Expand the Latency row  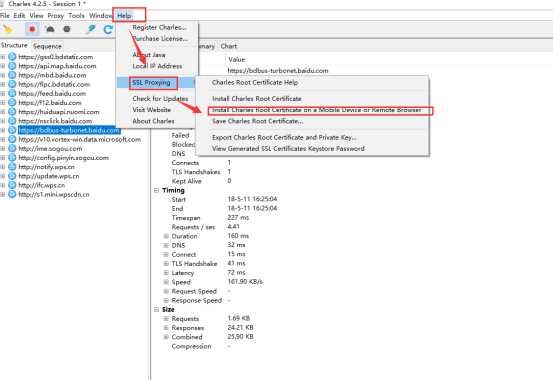[166, 273]
